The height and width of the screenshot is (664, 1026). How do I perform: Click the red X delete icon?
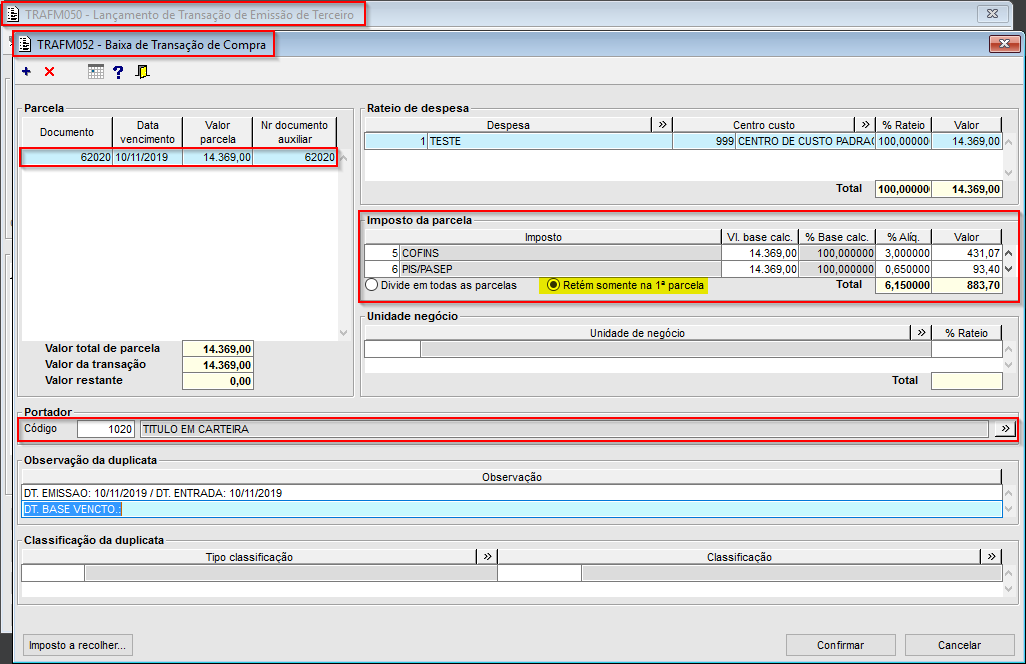[50, 71]
